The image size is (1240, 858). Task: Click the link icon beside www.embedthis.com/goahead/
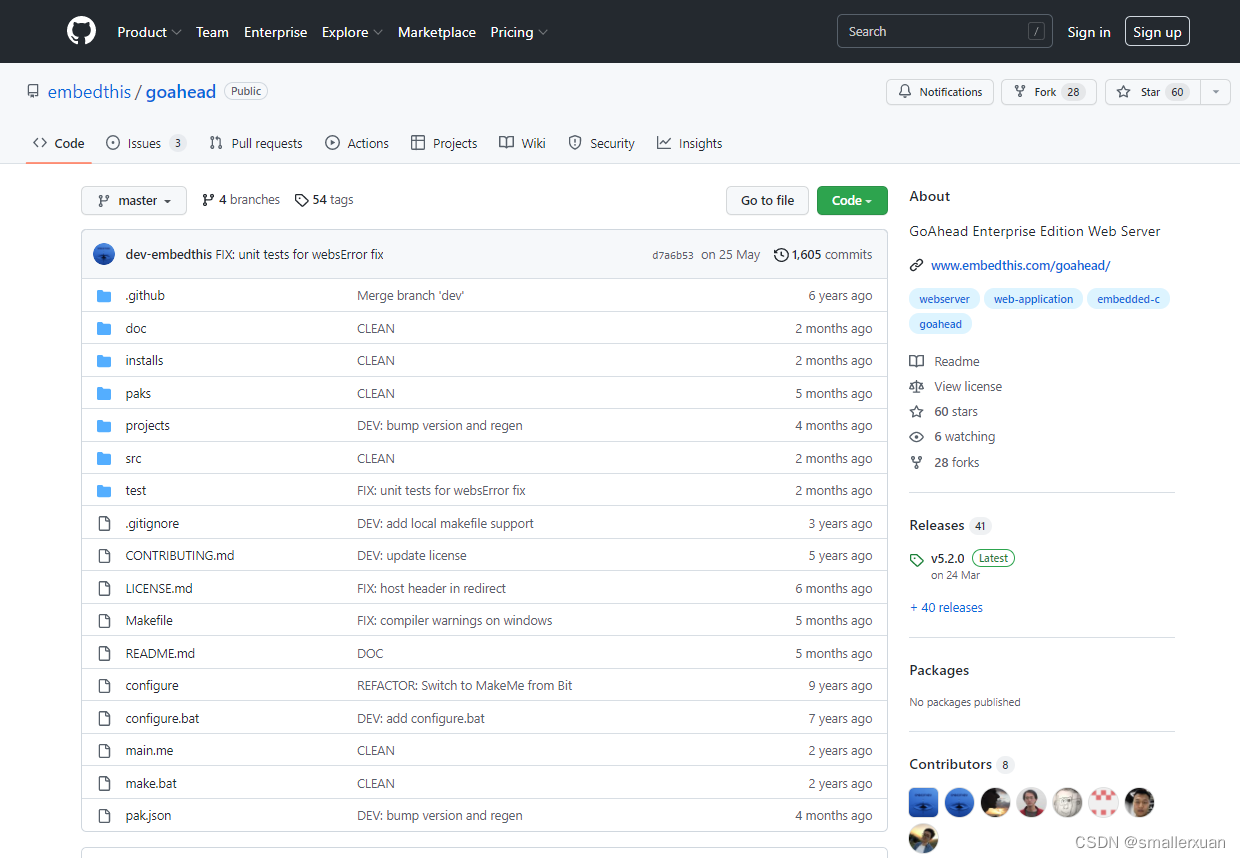tap(916, 266)
